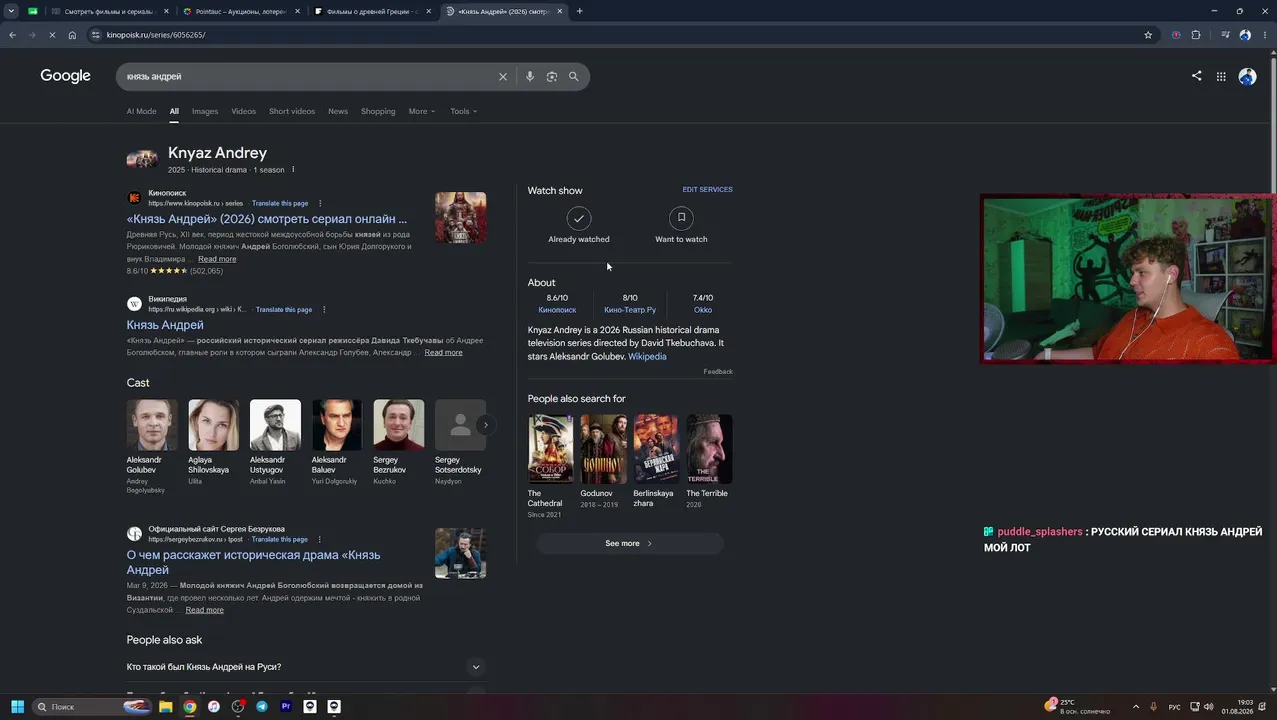Switch to Pointauc browser tab
This screenshot has height=720, width=1277.
coord(240,11)
